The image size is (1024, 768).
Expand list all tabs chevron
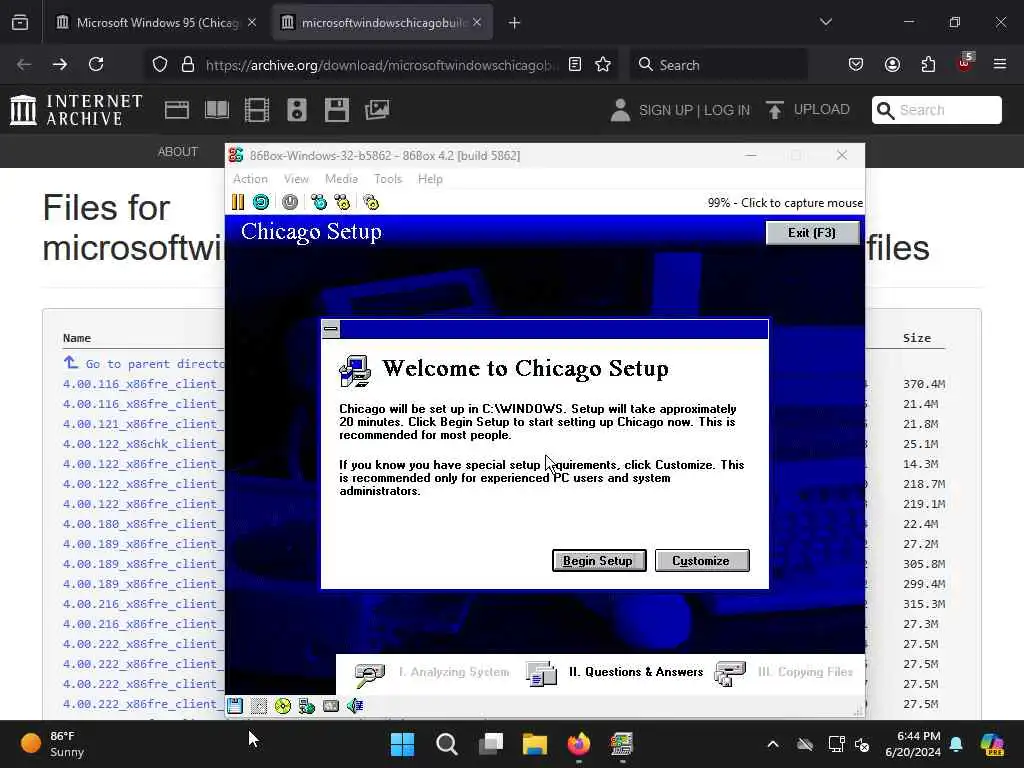(x=825, y=22)
